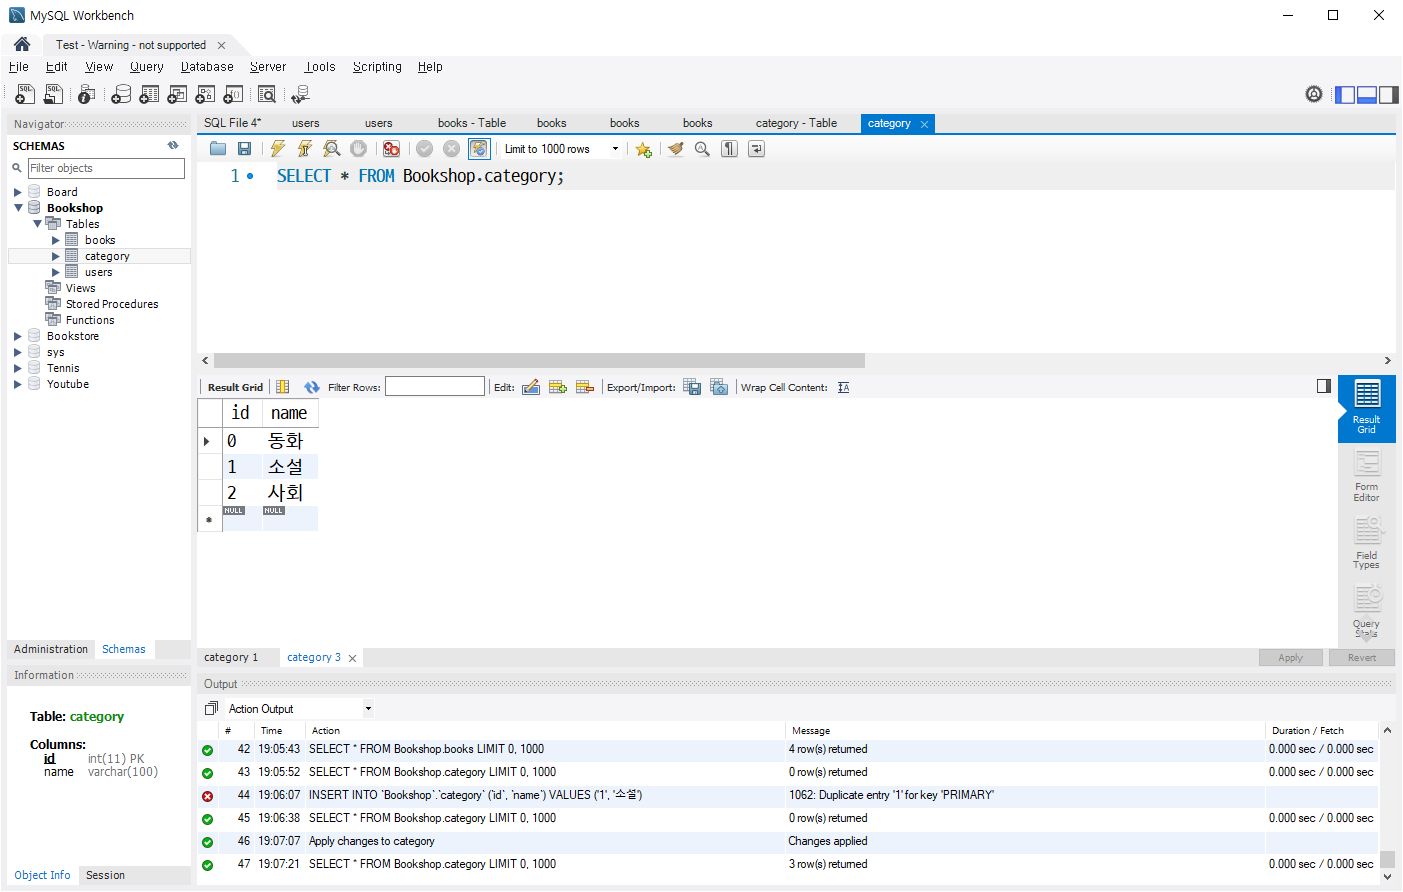Click the Commit checkmark icon

click(425, 149)
